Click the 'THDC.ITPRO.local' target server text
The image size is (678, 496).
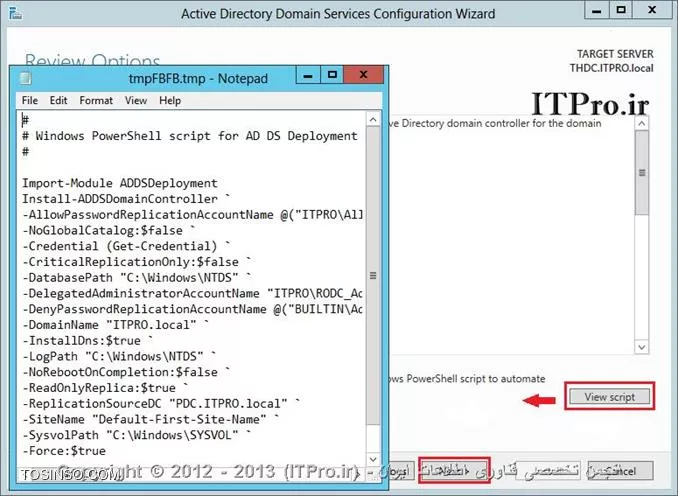coord(611,68)
